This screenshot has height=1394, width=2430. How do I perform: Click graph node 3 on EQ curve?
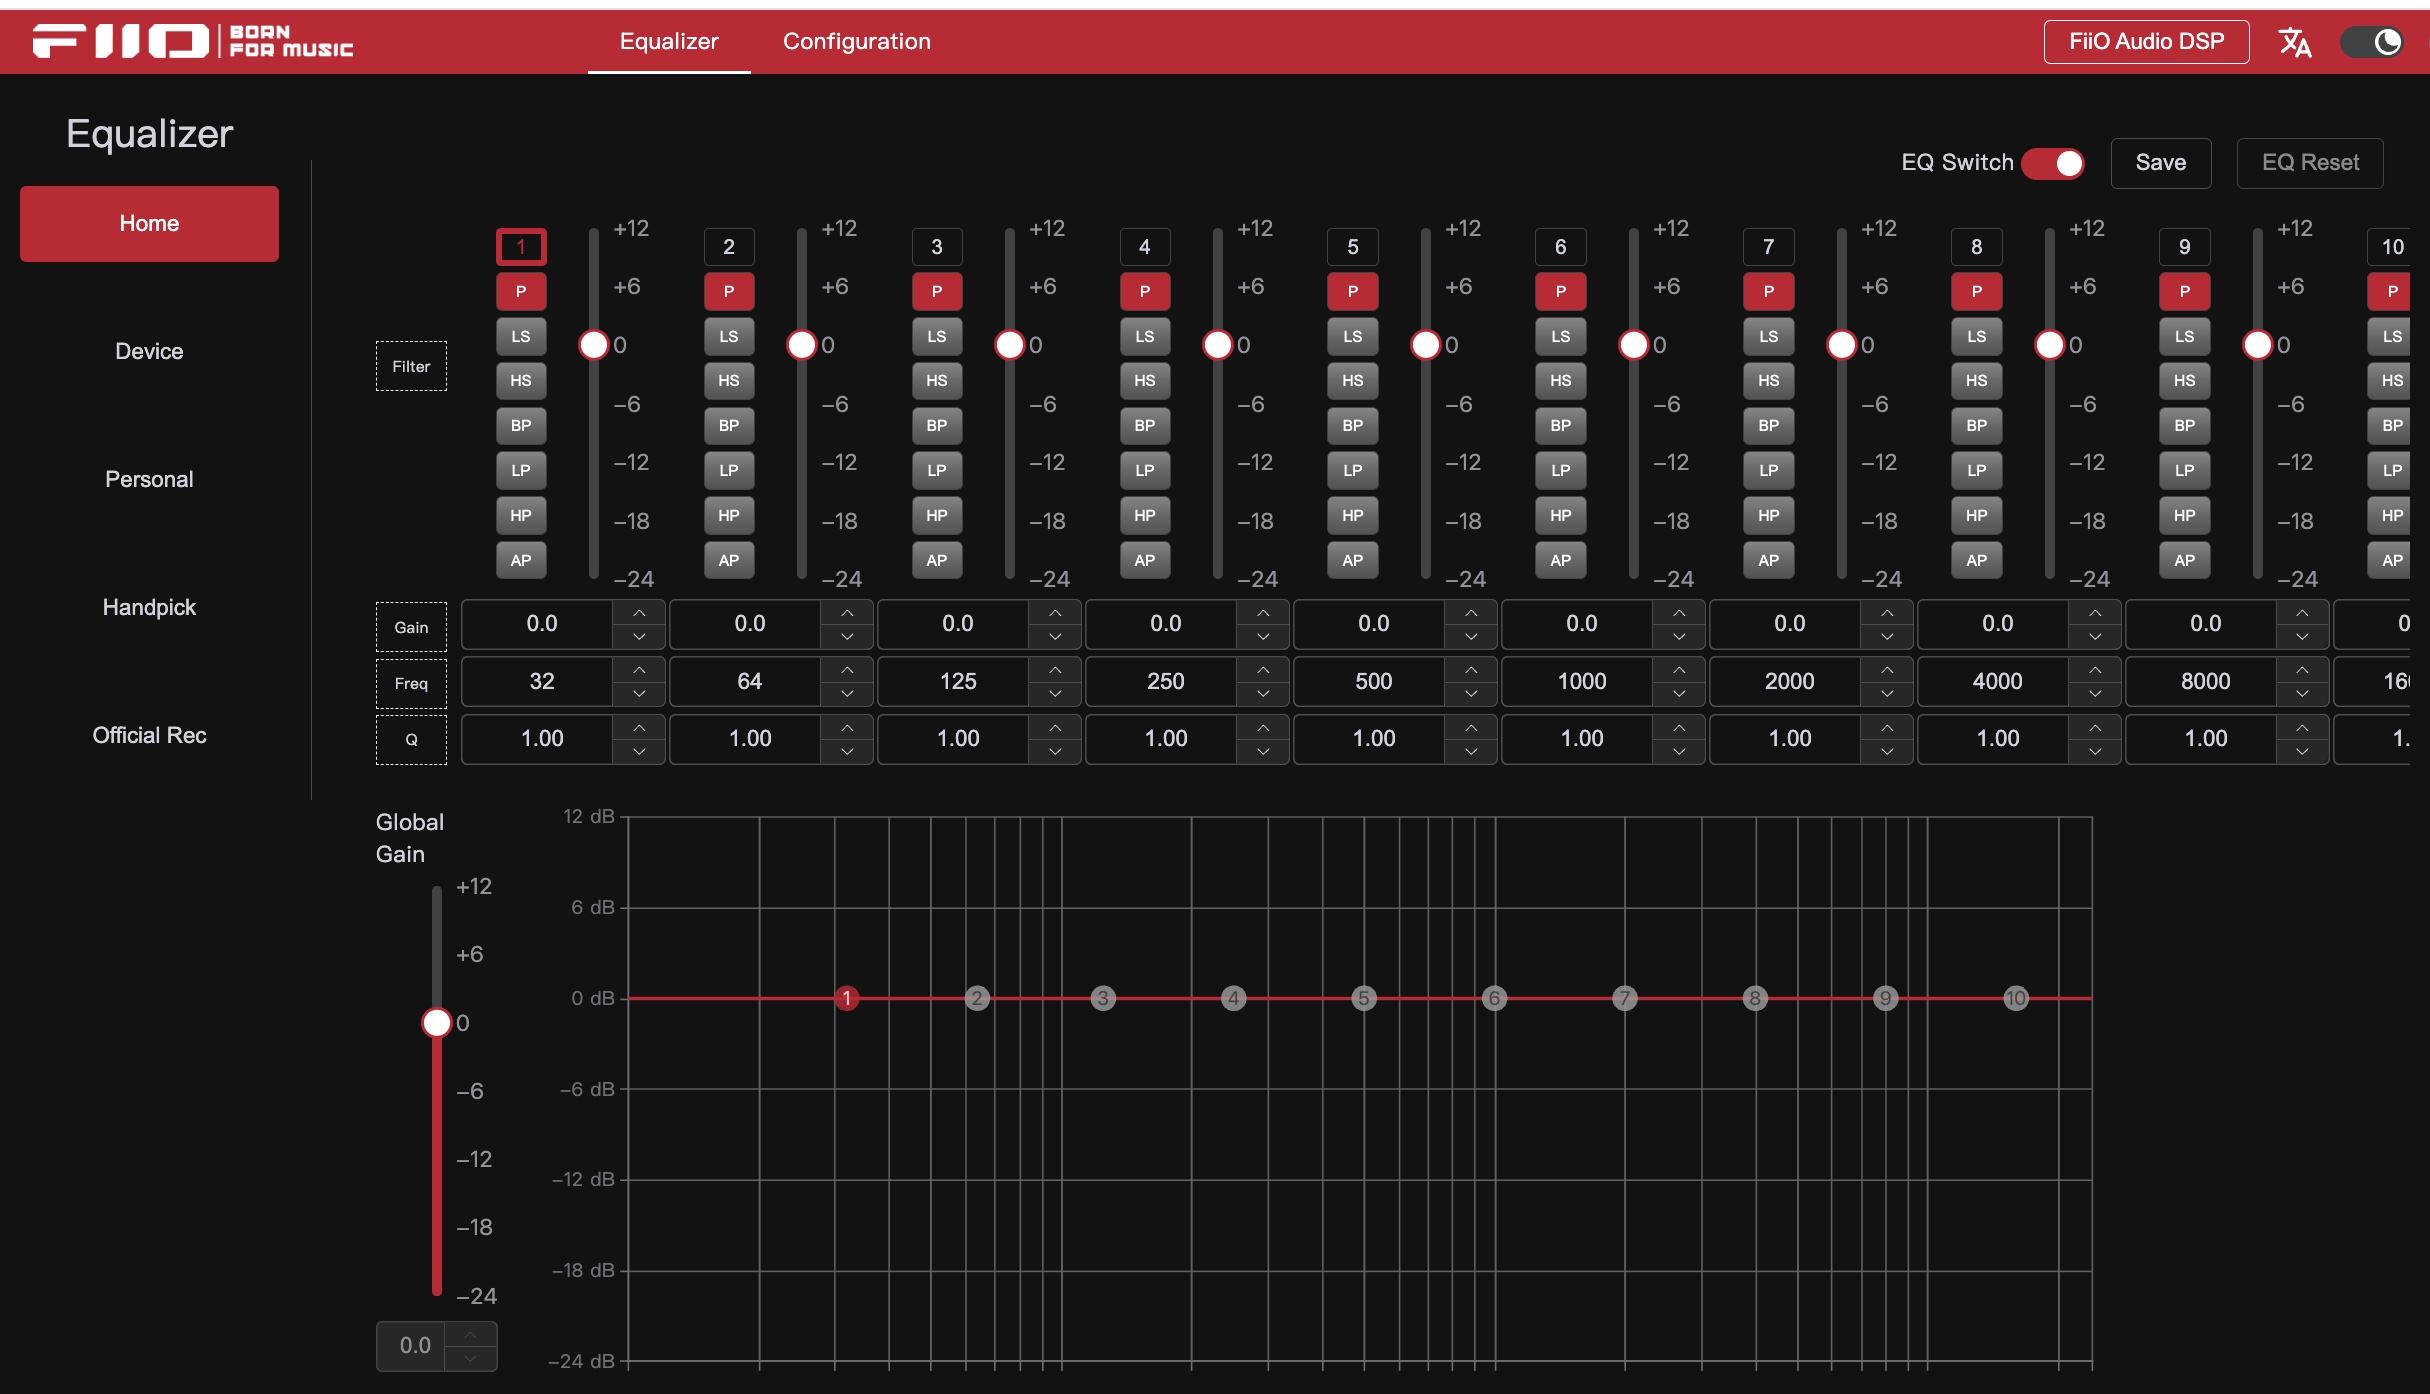point(1103,998)
